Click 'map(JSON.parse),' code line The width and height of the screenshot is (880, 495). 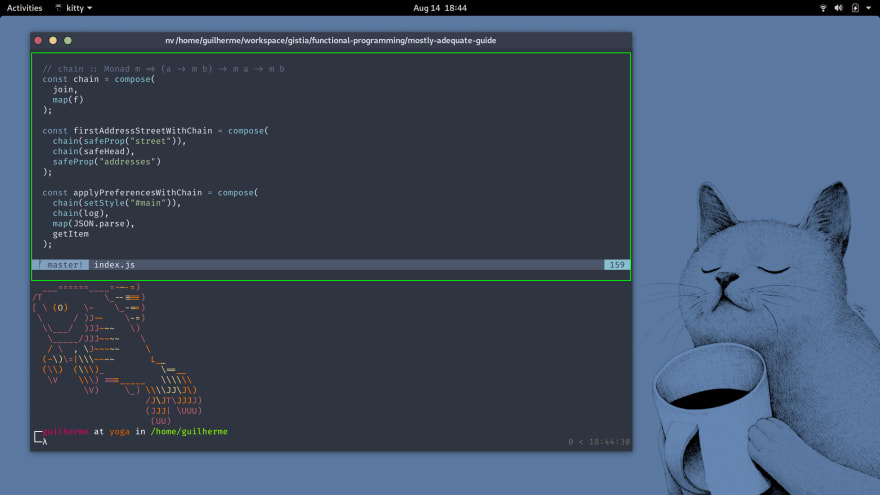pos(94,223)
